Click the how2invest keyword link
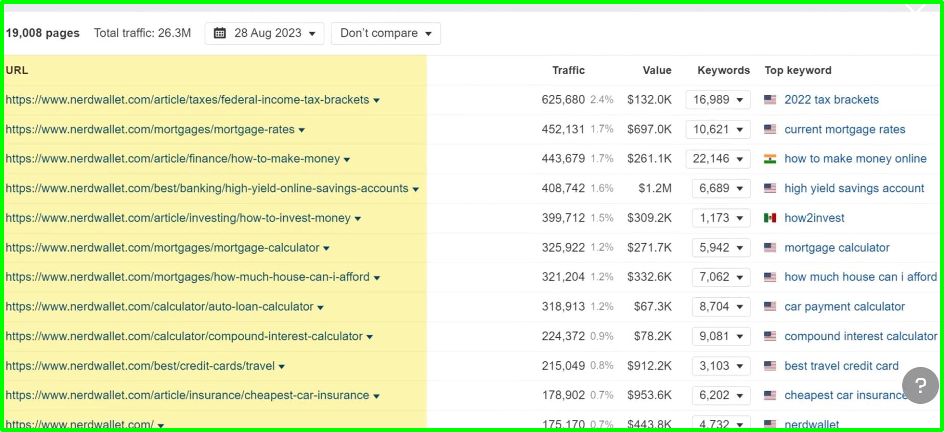 click(815, 218)
